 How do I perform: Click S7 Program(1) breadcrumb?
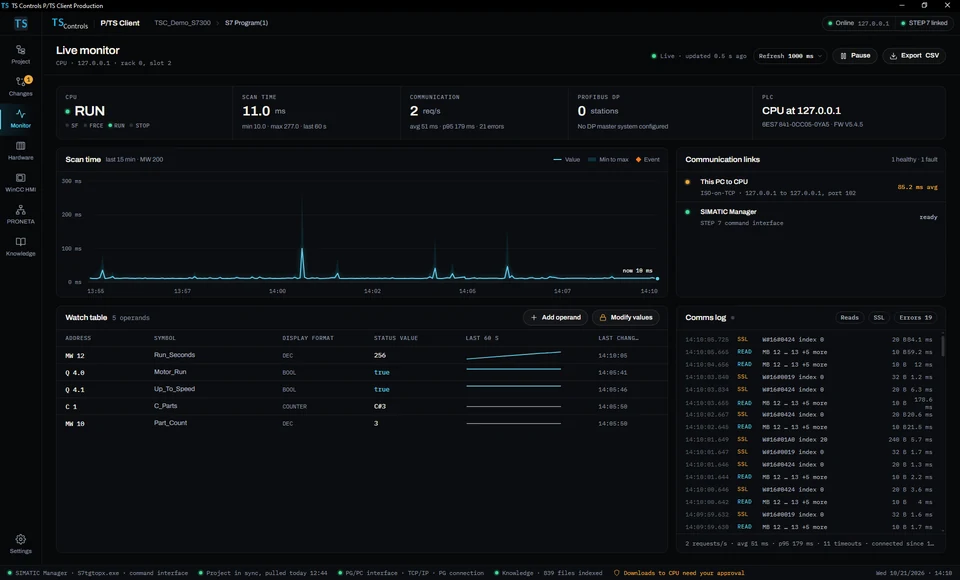pyautogui.click(x=246, y=23)
